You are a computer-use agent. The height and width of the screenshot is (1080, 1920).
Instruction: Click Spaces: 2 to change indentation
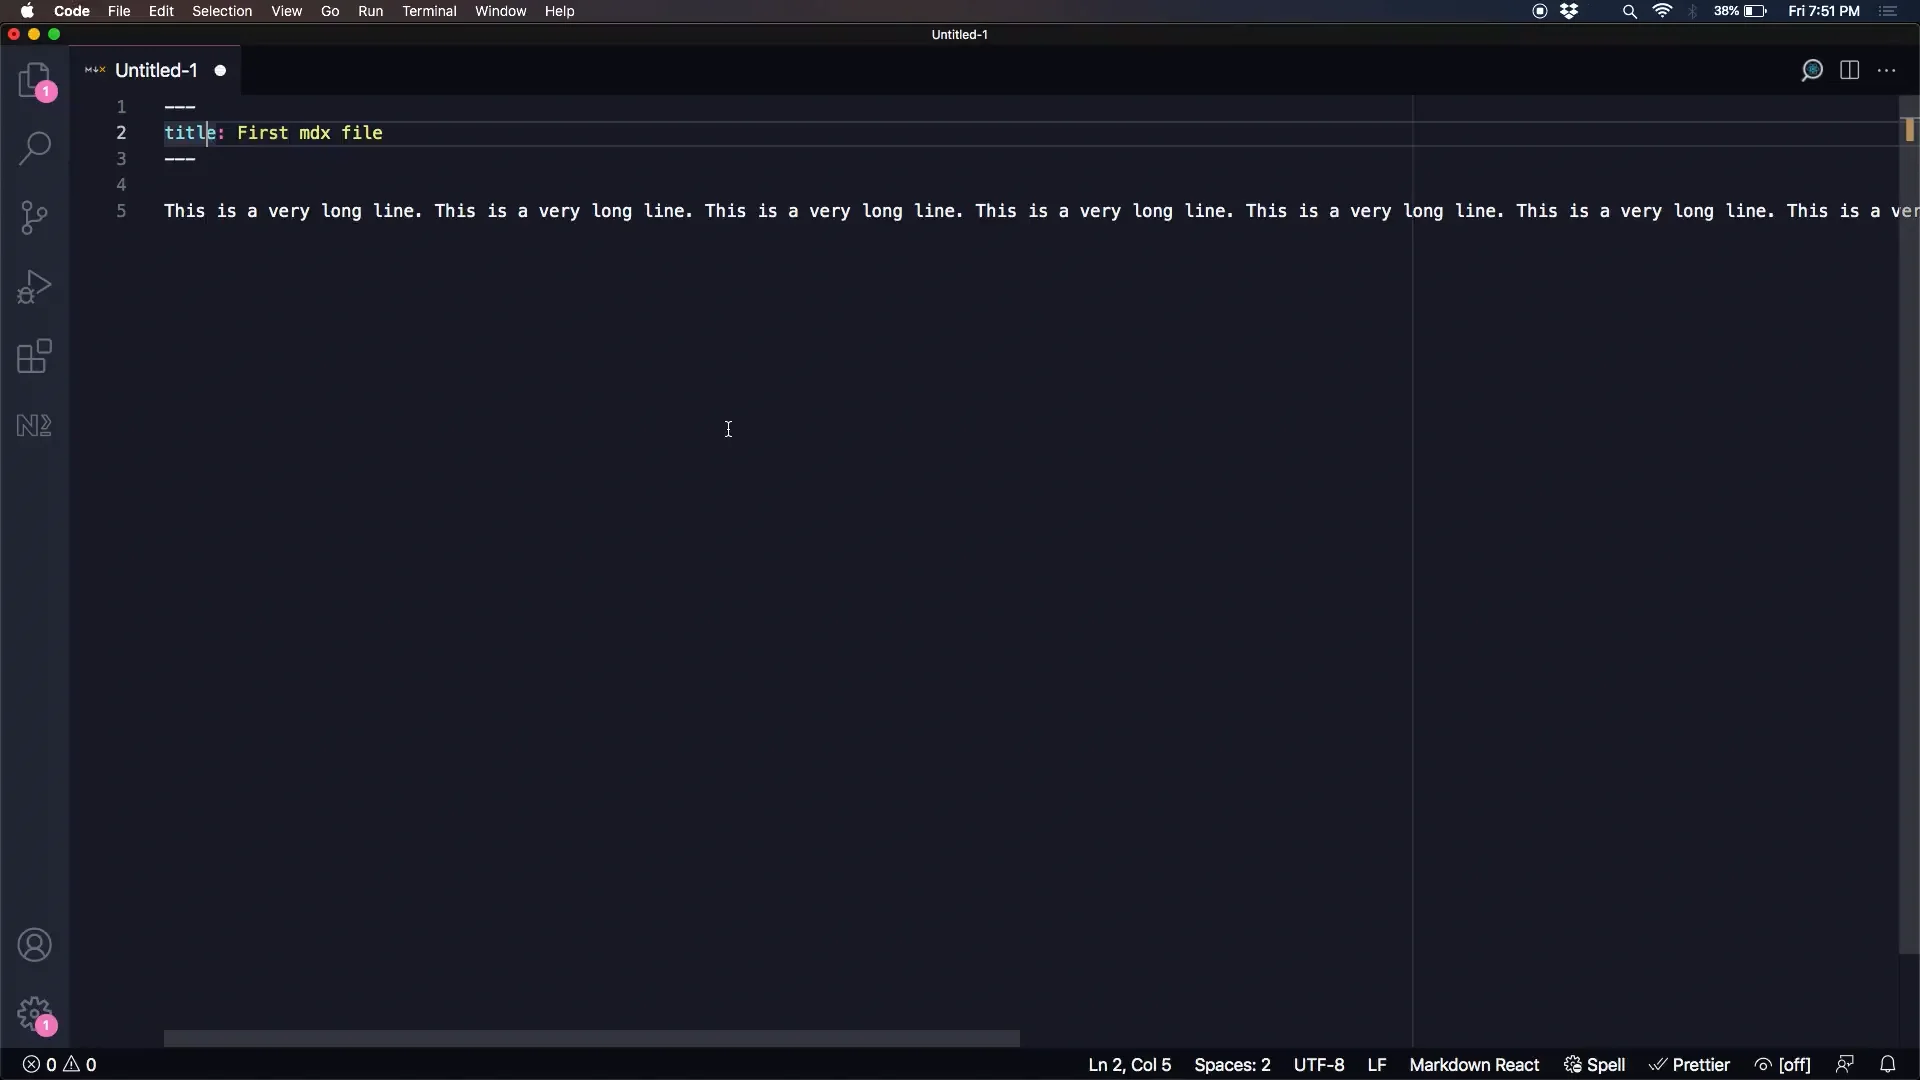pyautogui.click(x=1232, y=1064)
